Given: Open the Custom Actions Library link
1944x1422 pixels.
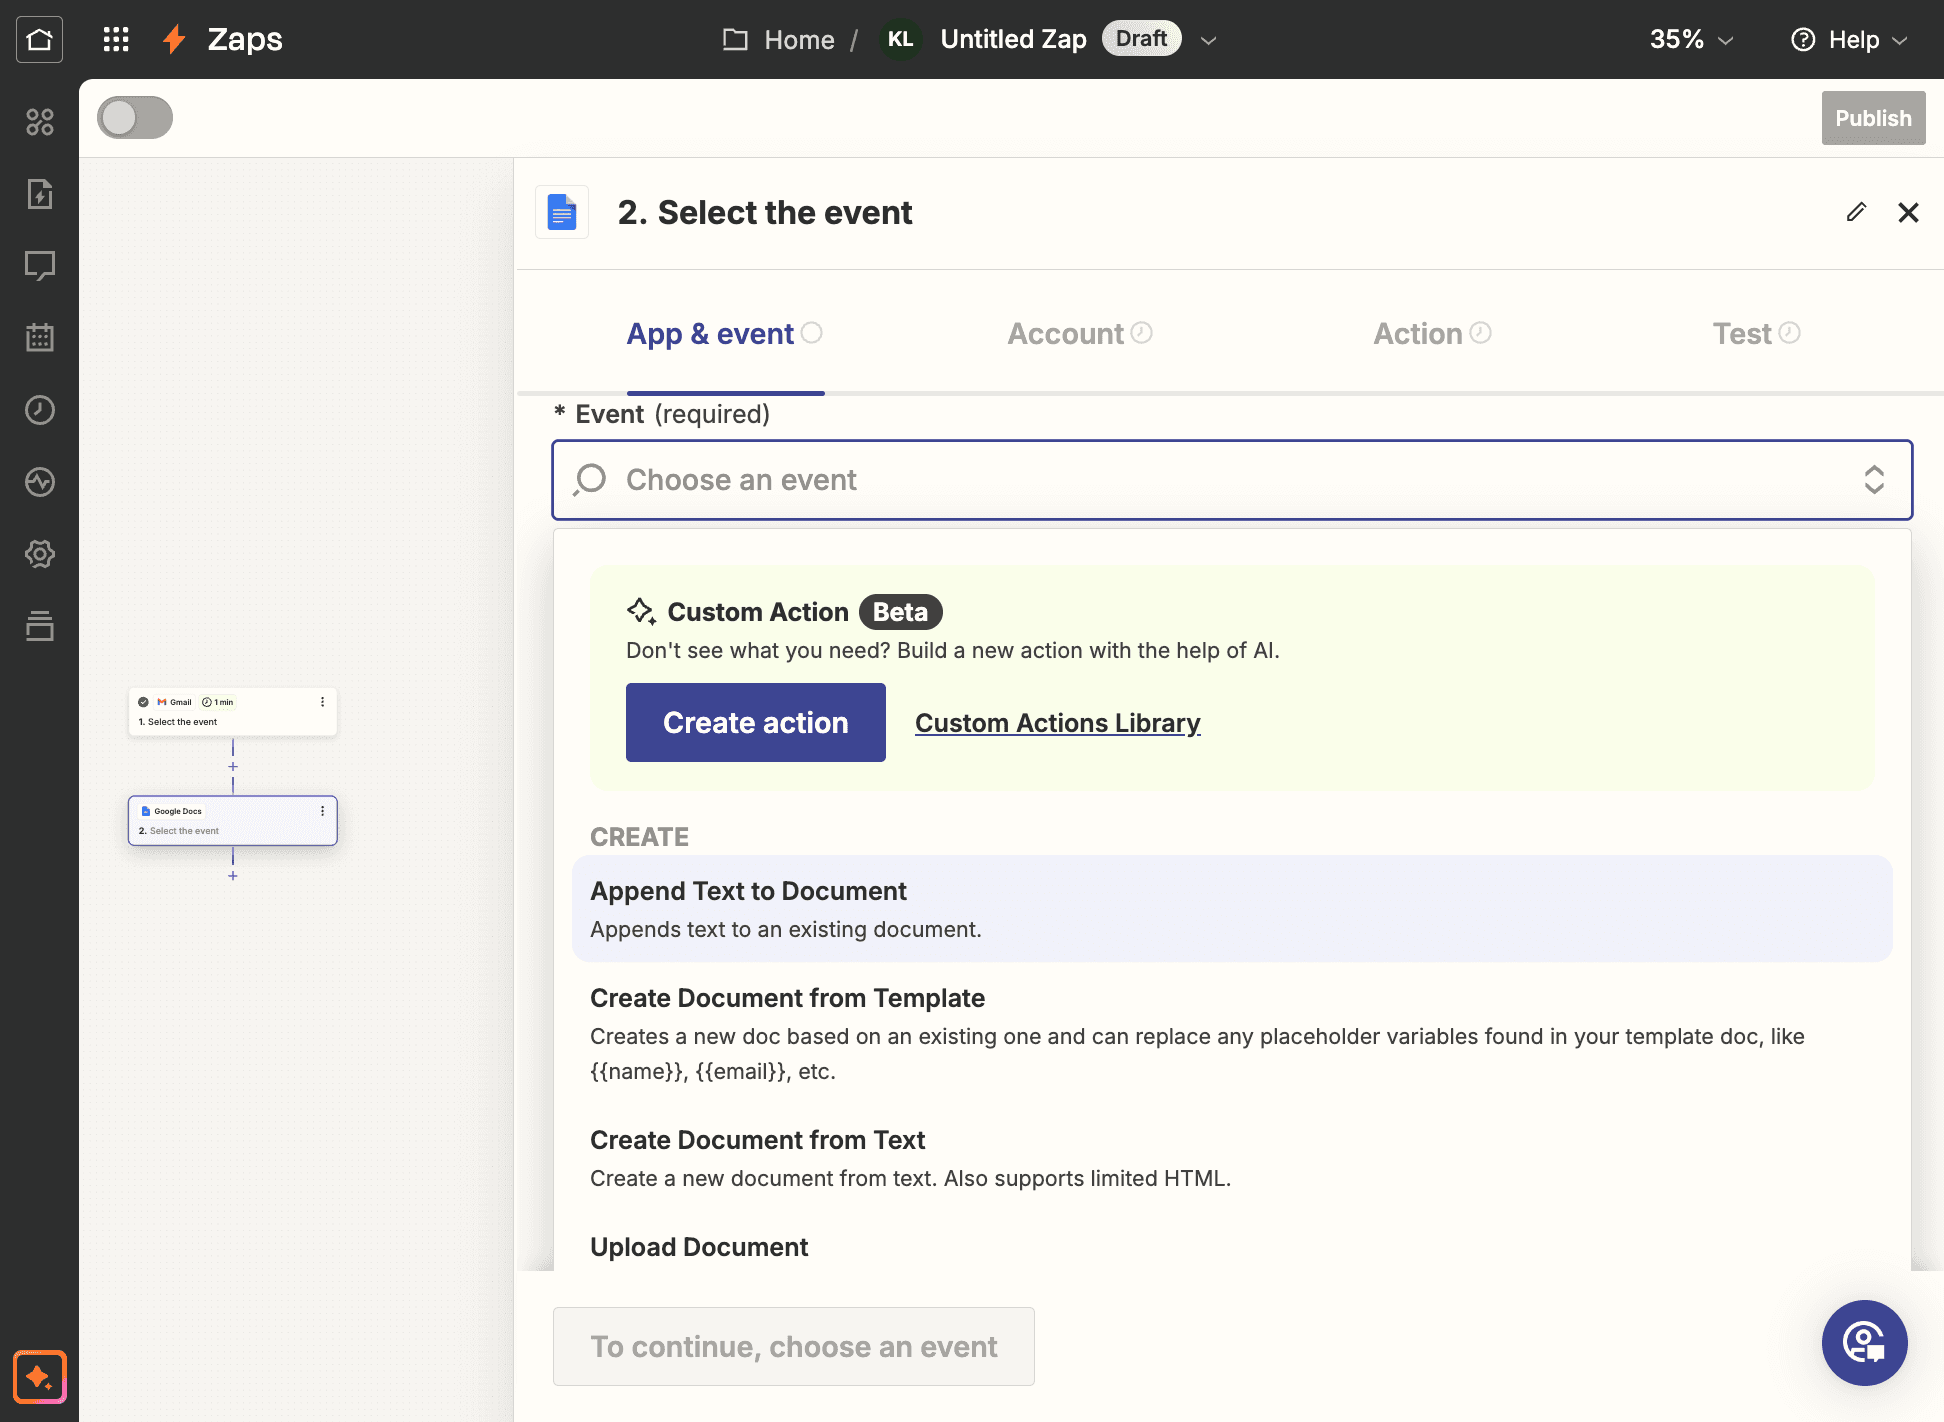Looking at the screenshot, I should (1058, 723).
